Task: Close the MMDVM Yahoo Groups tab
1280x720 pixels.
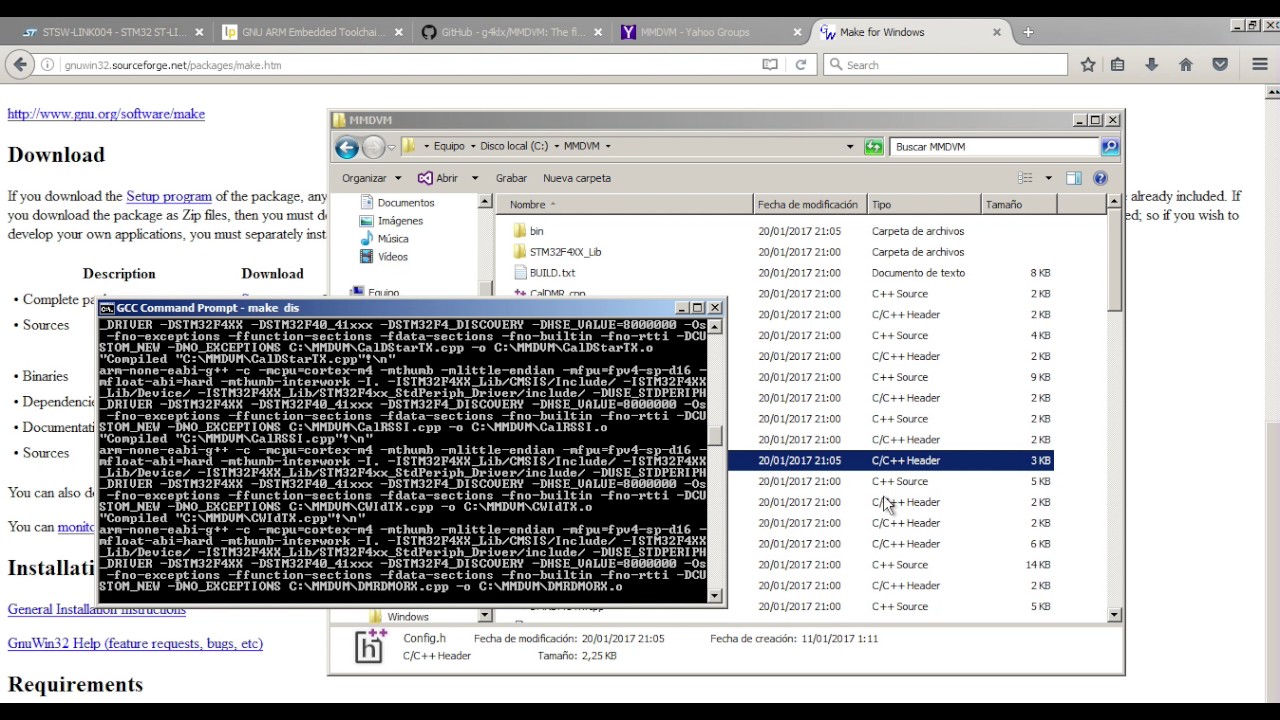Action: (x=797, y=32)
